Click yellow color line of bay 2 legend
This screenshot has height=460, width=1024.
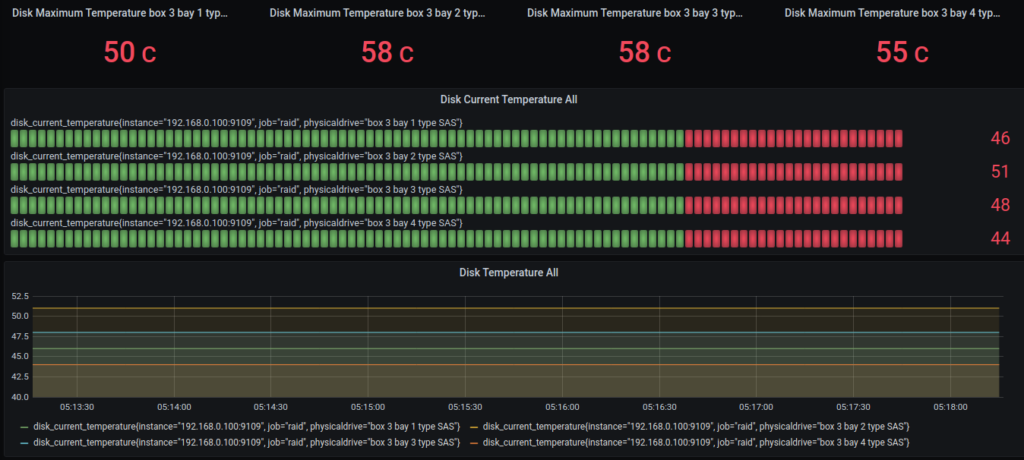pyautogui.click(x=474, y=427)
